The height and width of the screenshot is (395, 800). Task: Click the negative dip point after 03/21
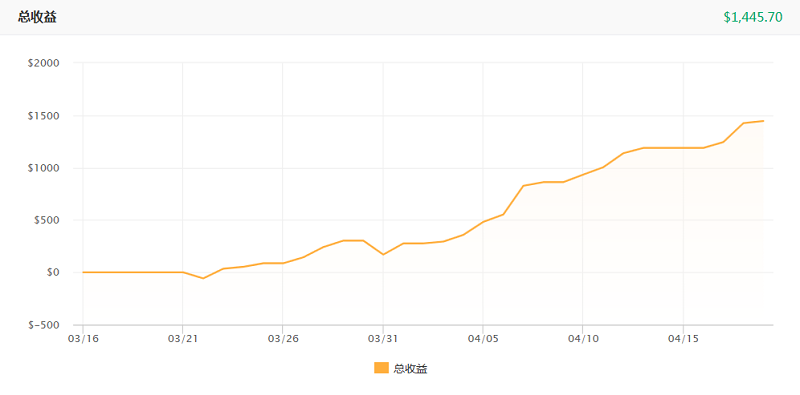pyautogui.click(x=203, y=278)
